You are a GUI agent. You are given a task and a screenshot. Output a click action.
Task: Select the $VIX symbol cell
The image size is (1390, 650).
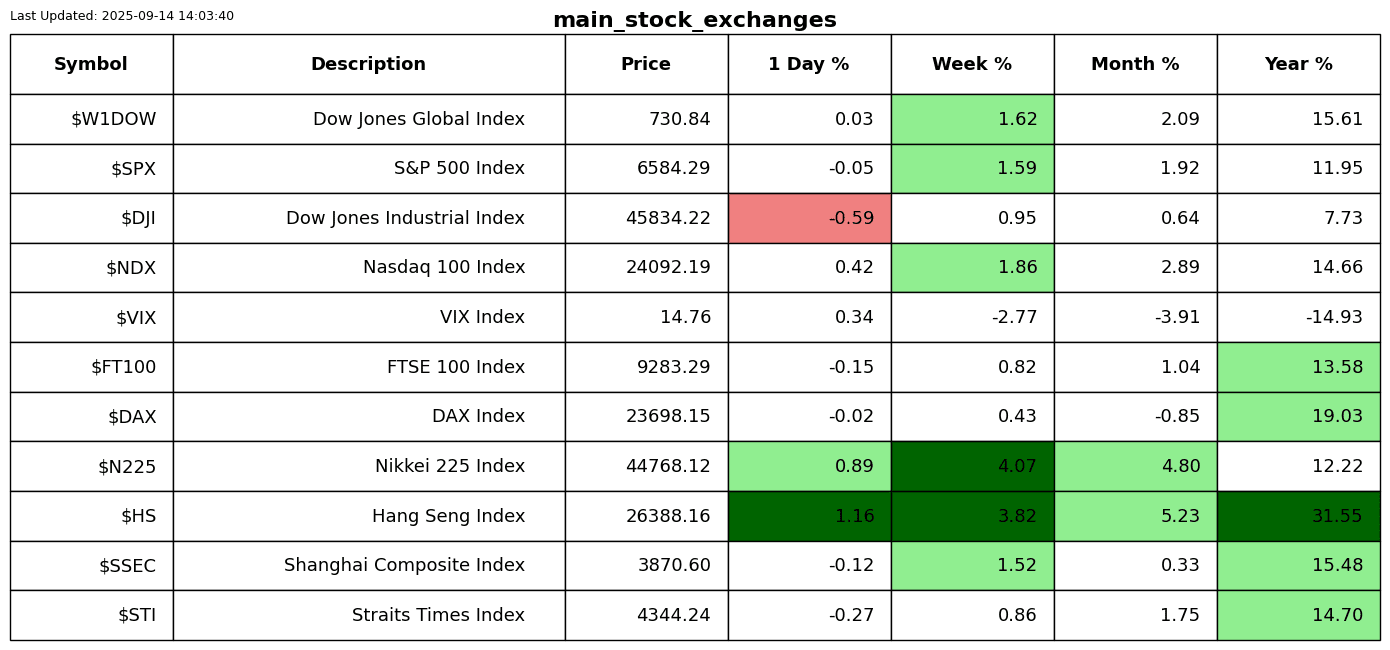[x=136, y=318]
